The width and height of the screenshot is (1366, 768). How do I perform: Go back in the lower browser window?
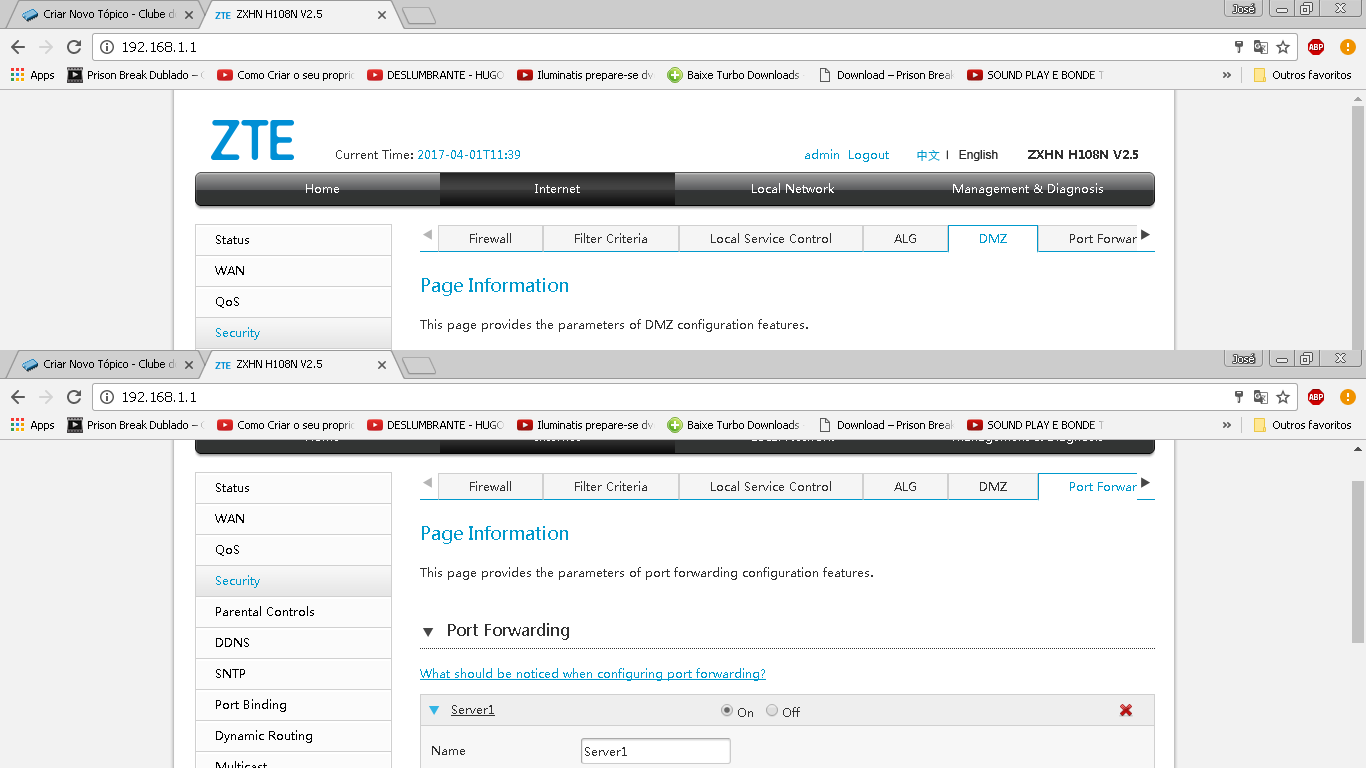click(x=18, y=397)
